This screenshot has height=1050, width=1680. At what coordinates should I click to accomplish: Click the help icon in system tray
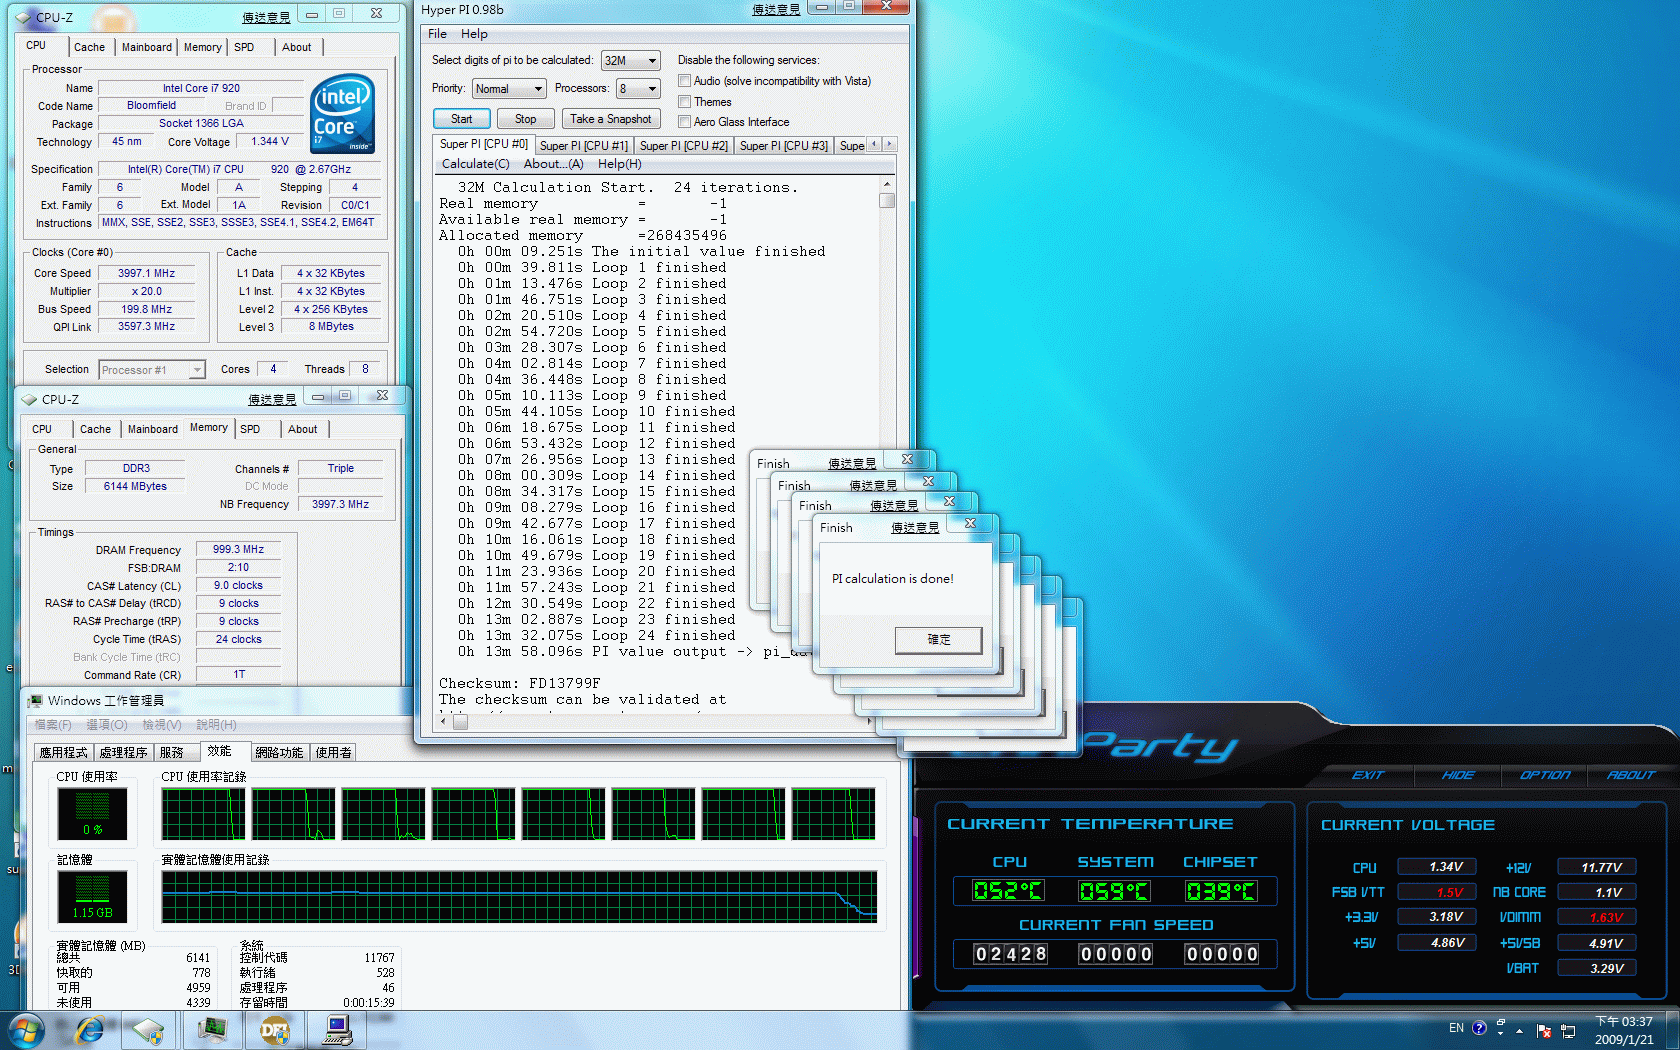pos(1479,1028)
